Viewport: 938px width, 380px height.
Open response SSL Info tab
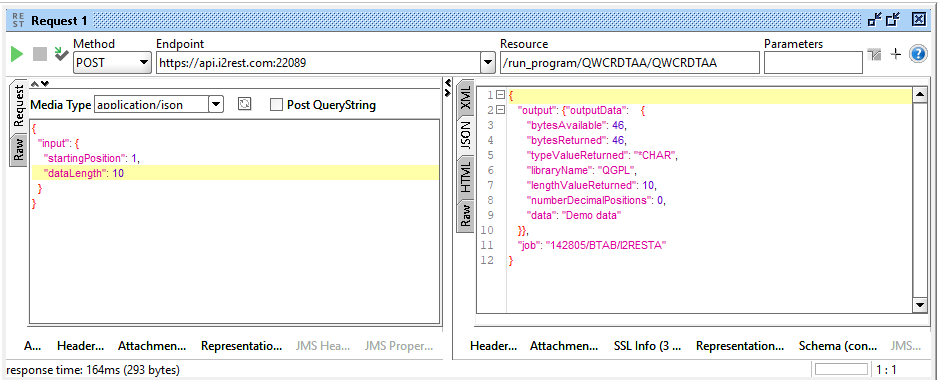648,346
